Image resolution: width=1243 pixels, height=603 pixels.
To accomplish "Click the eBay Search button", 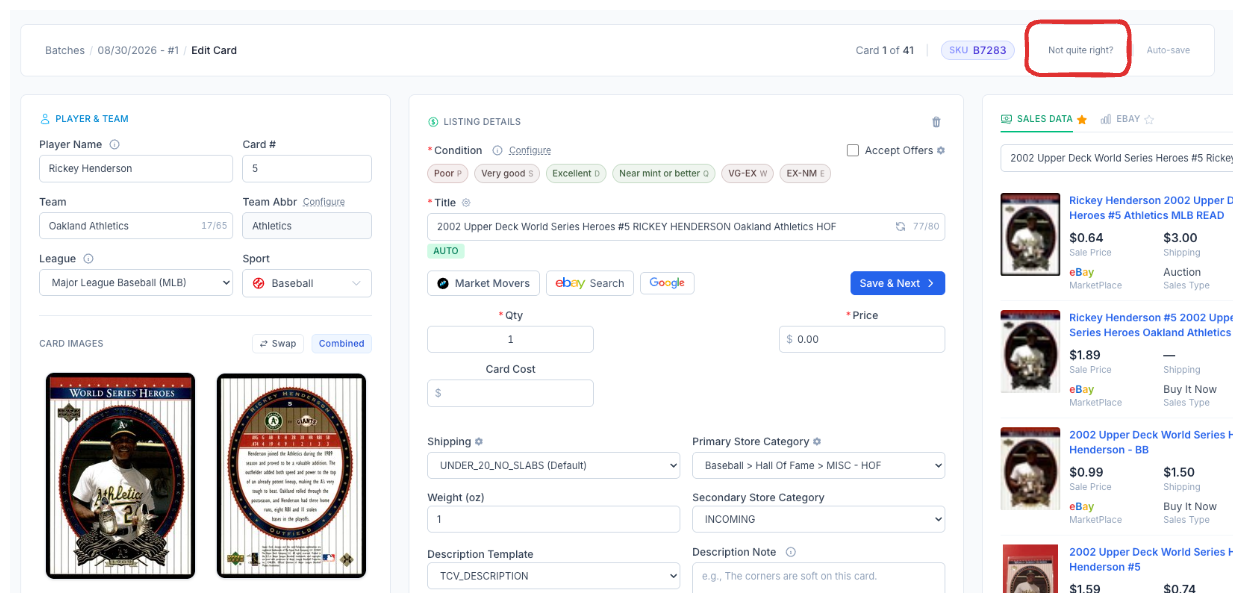I will pos(590,283).
